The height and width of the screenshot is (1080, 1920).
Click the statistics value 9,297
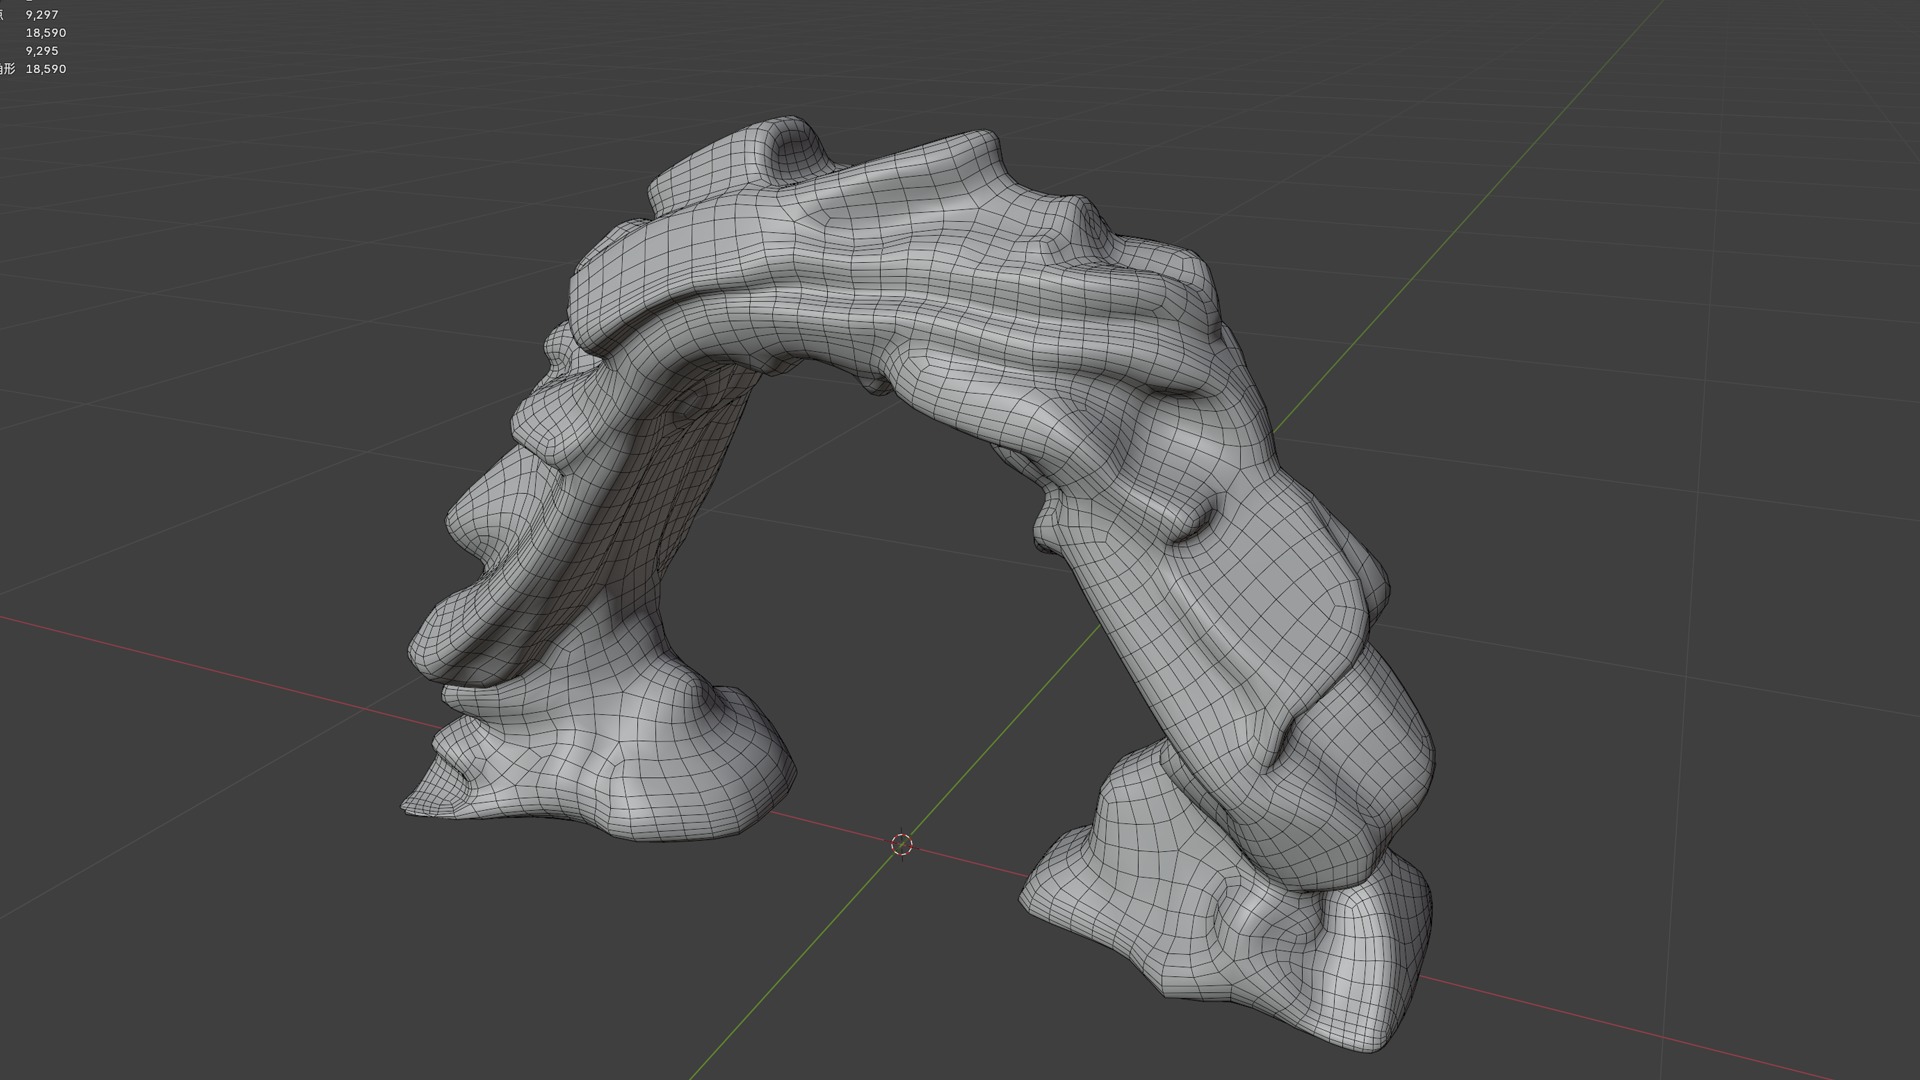(x=42, y=15)
